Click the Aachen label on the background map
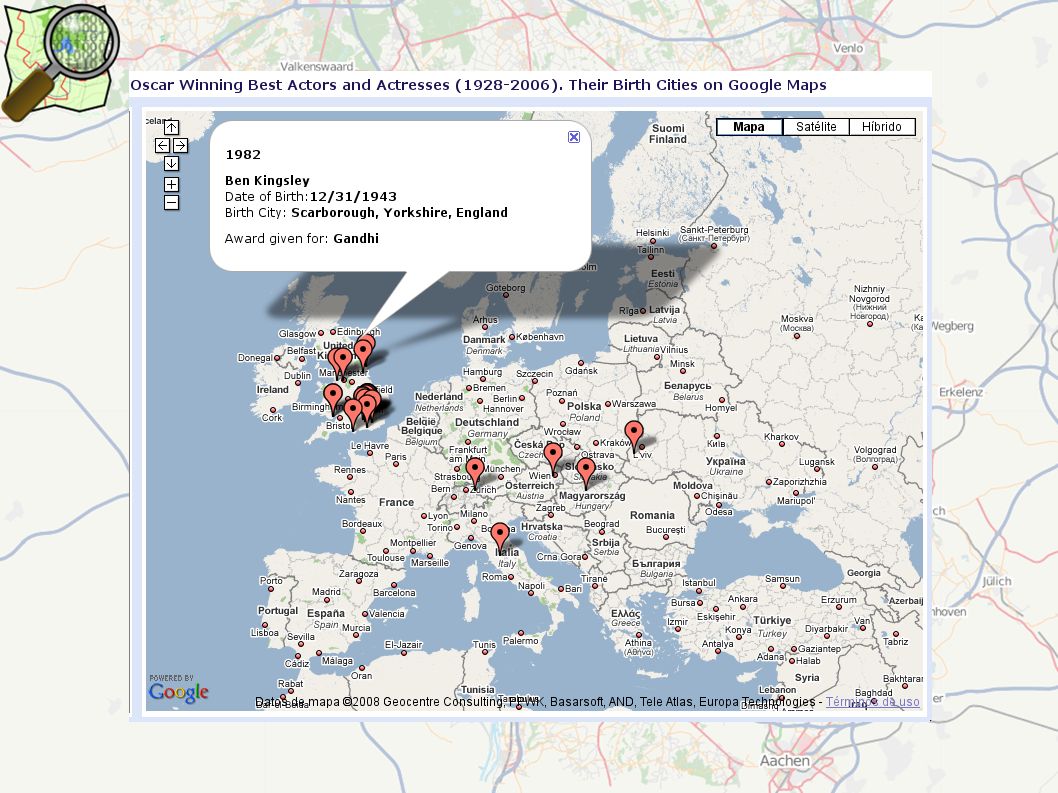Screen dimensions: 1058x793 785,761
